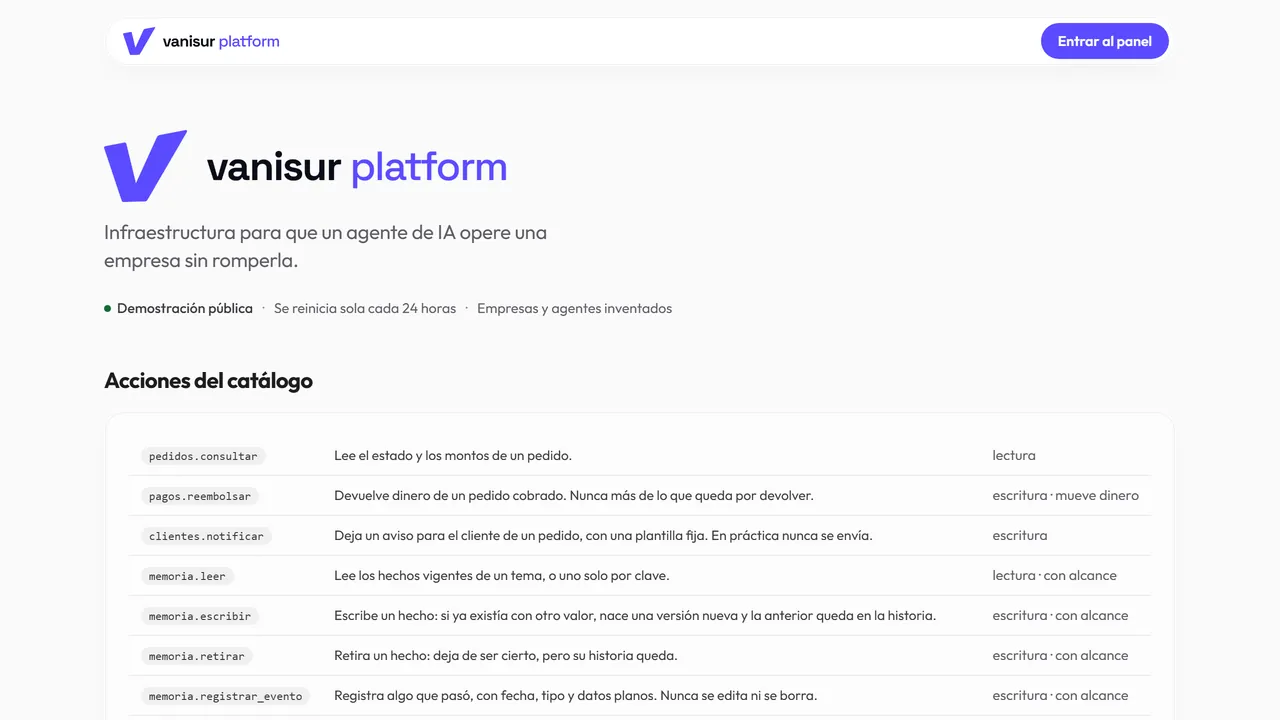This screenshot has width=1280, height=720.
Task: Click the "vanisur platform" brand name in the navigation bar
Action: click(221, 41)
